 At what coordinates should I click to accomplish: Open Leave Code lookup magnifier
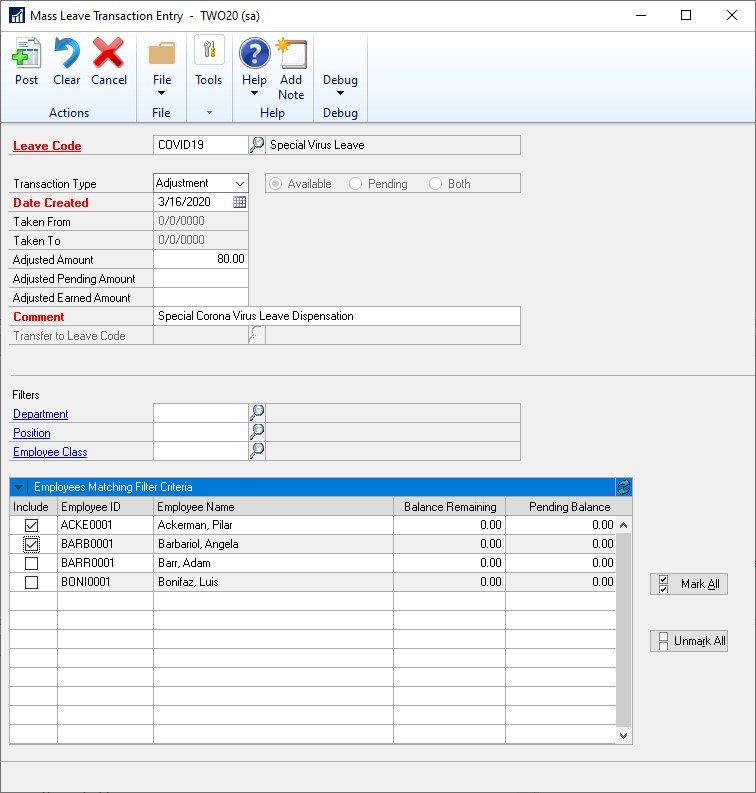(x=257, y=145)
